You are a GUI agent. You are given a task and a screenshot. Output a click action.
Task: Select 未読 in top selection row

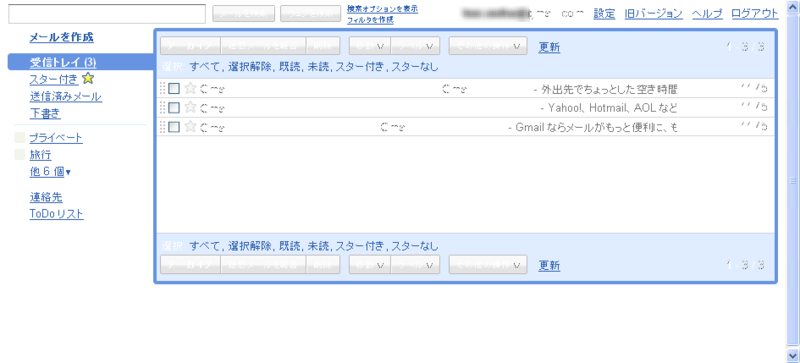pyautogui.click(x=318, y=67)
